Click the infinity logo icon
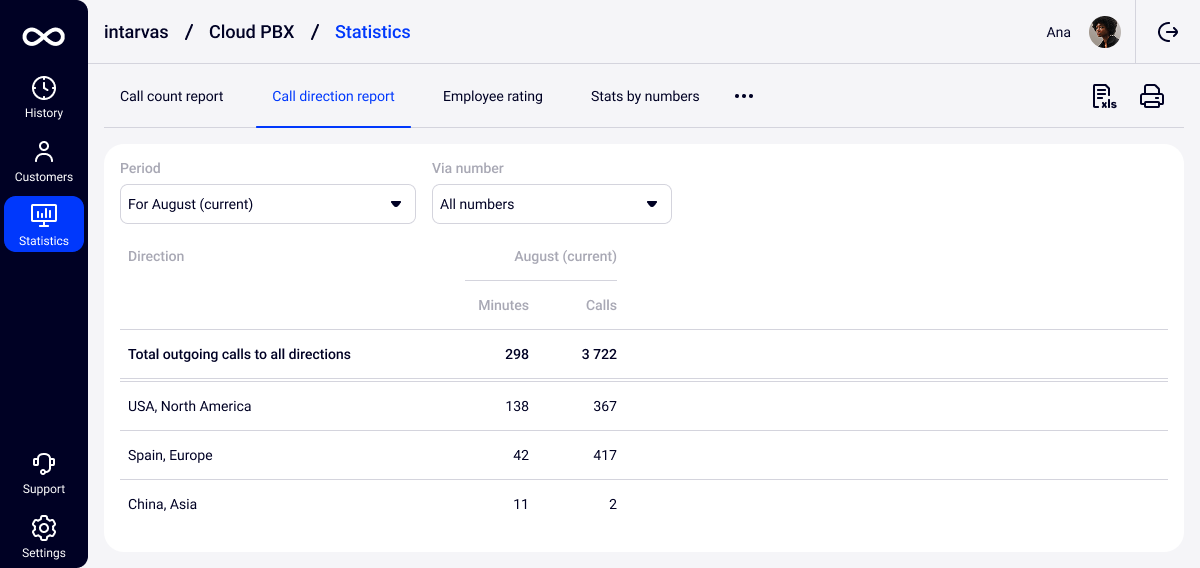Image resolution: width=1200 pixels, height=568 pixels. [44, 37]
